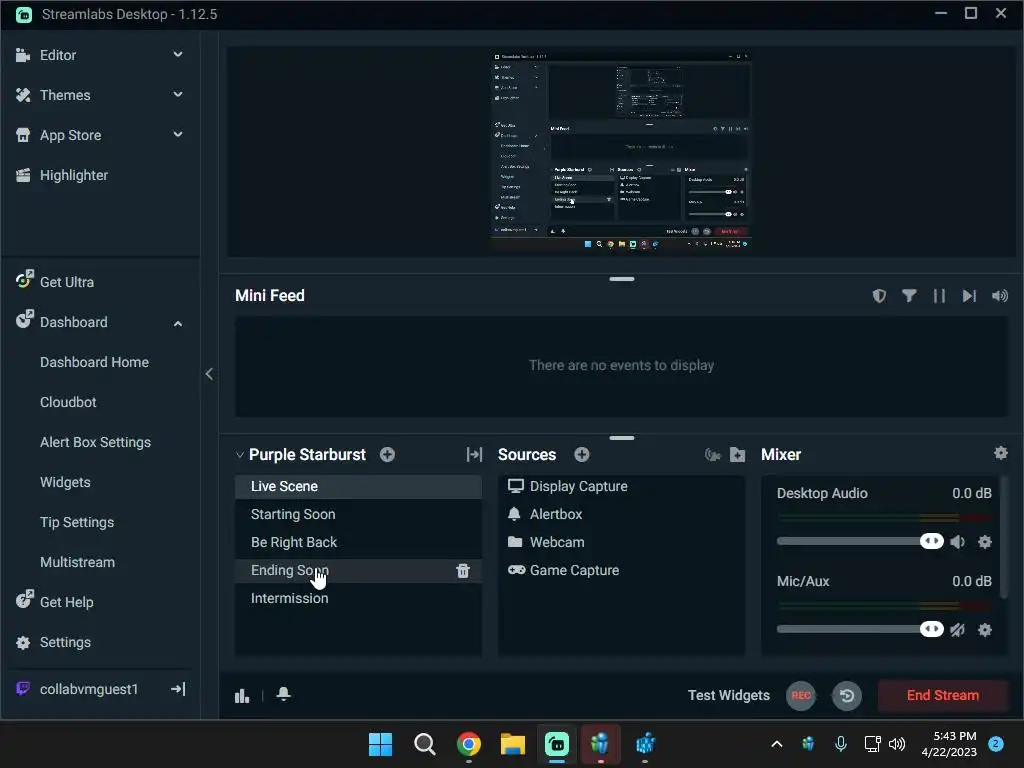Select the Intermission scene
Image resolution: width=1024 pixels, height=768 pixels.
tap(358, 598)
